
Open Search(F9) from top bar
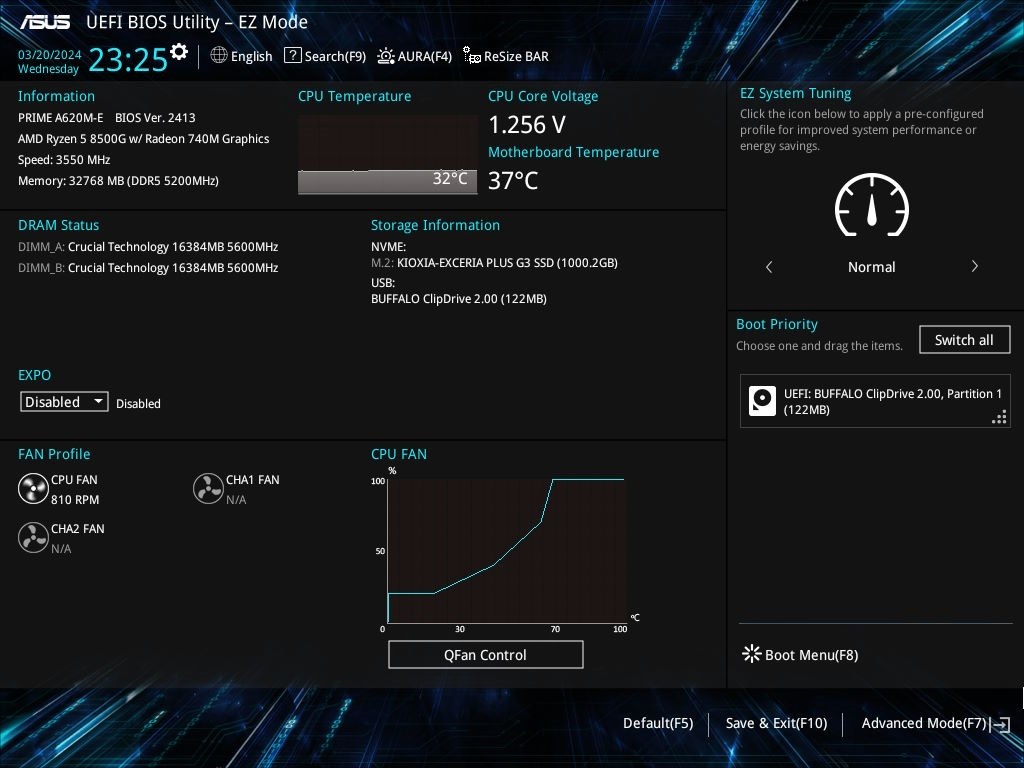335,56
